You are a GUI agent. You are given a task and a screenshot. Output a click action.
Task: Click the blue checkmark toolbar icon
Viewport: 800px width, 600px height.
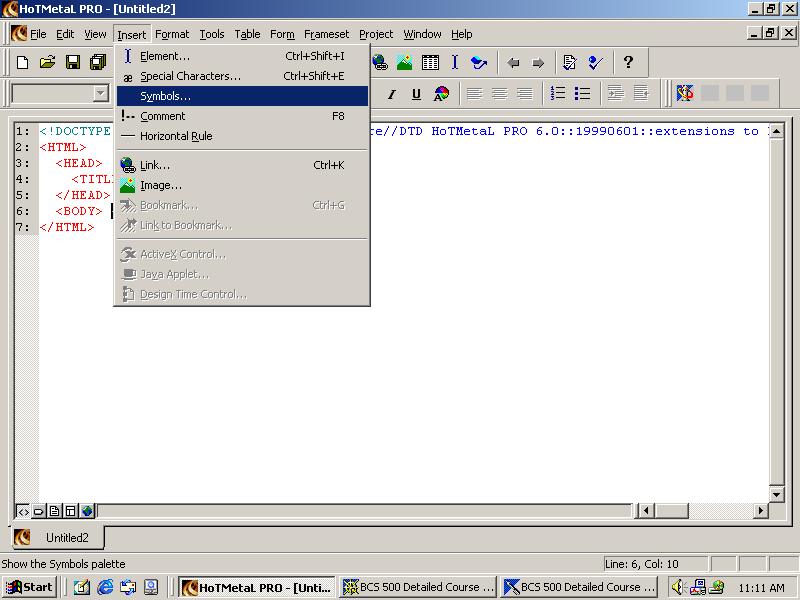[x=595, y=63]
